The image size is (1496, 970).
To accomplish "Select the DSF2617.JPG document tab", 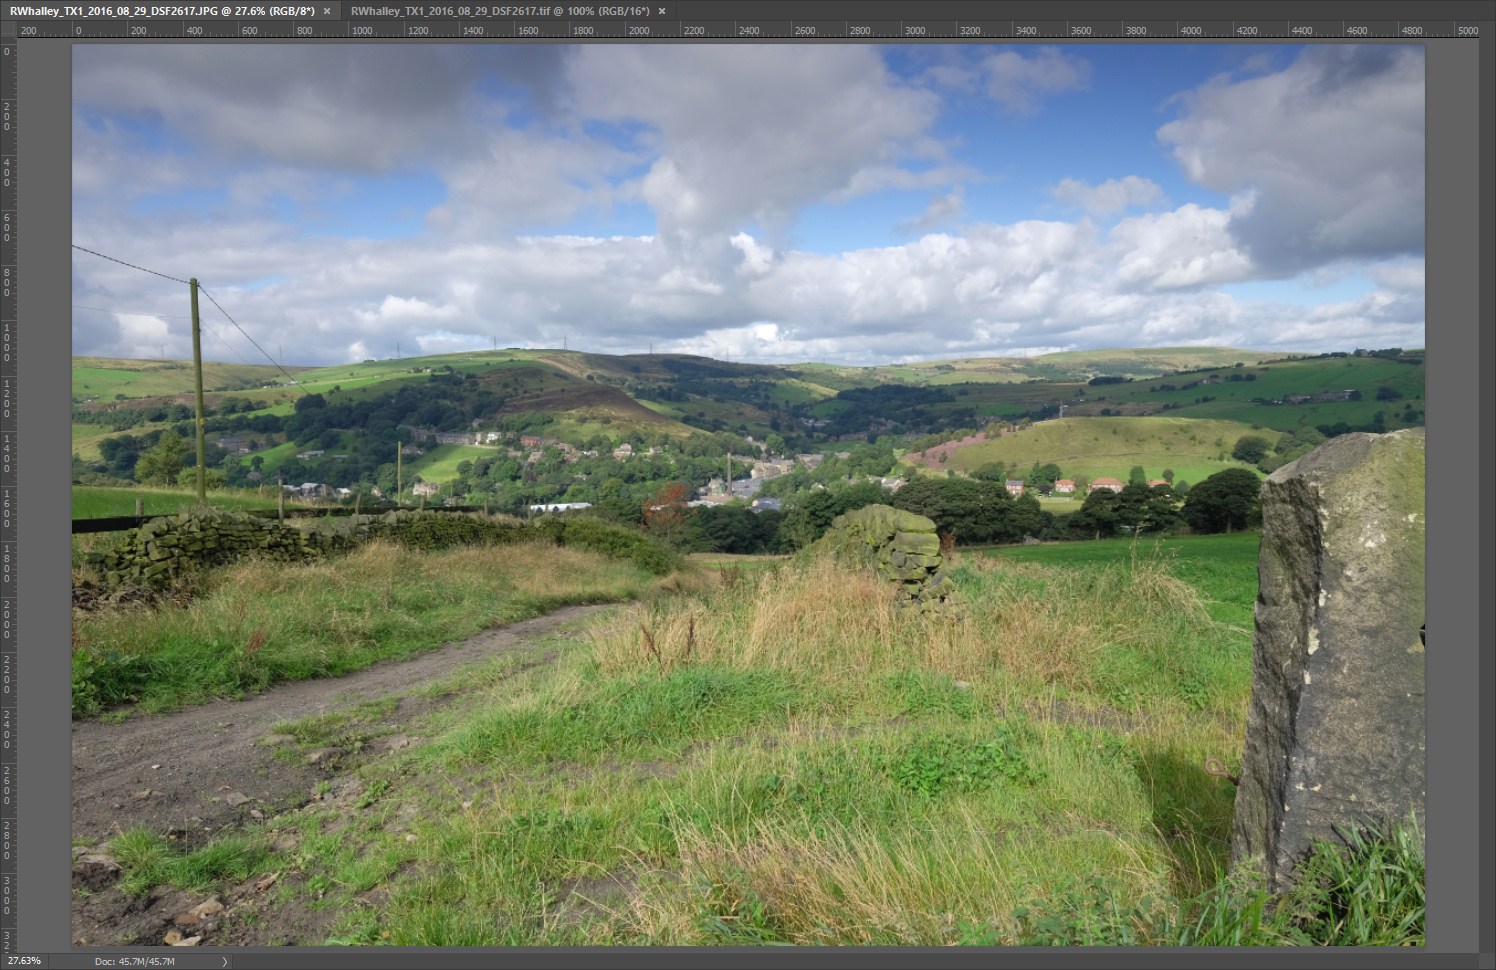I will 161,11.
